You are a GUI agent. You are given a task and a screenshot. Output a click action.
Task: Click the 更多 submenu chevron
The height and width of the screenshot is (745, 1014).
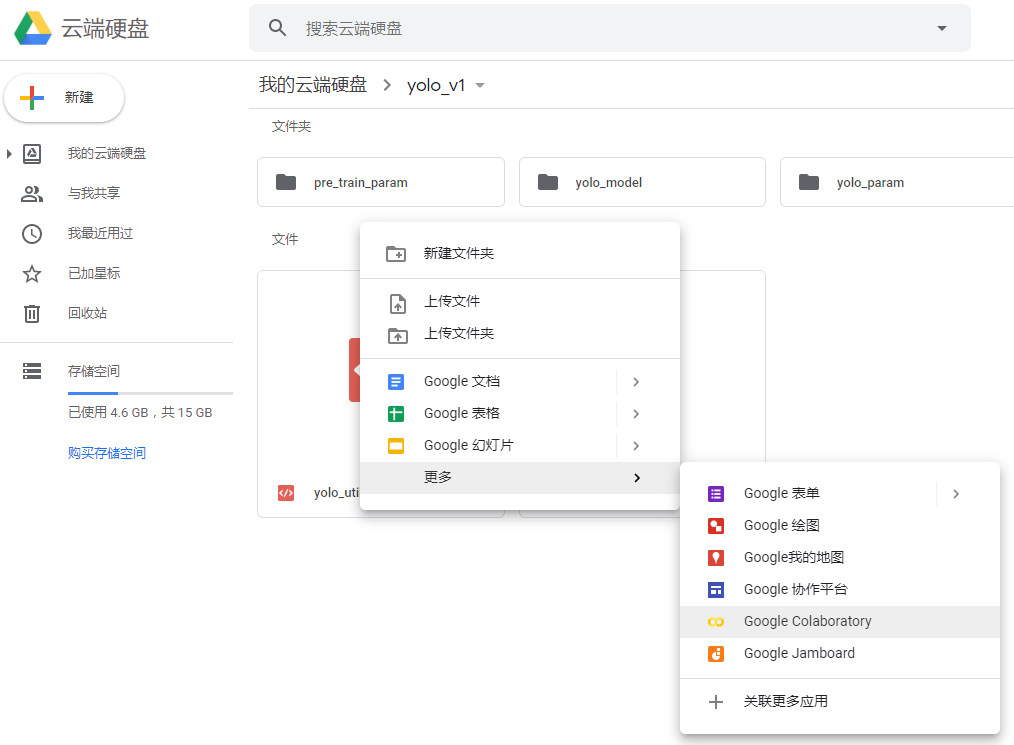pos(637,478)
